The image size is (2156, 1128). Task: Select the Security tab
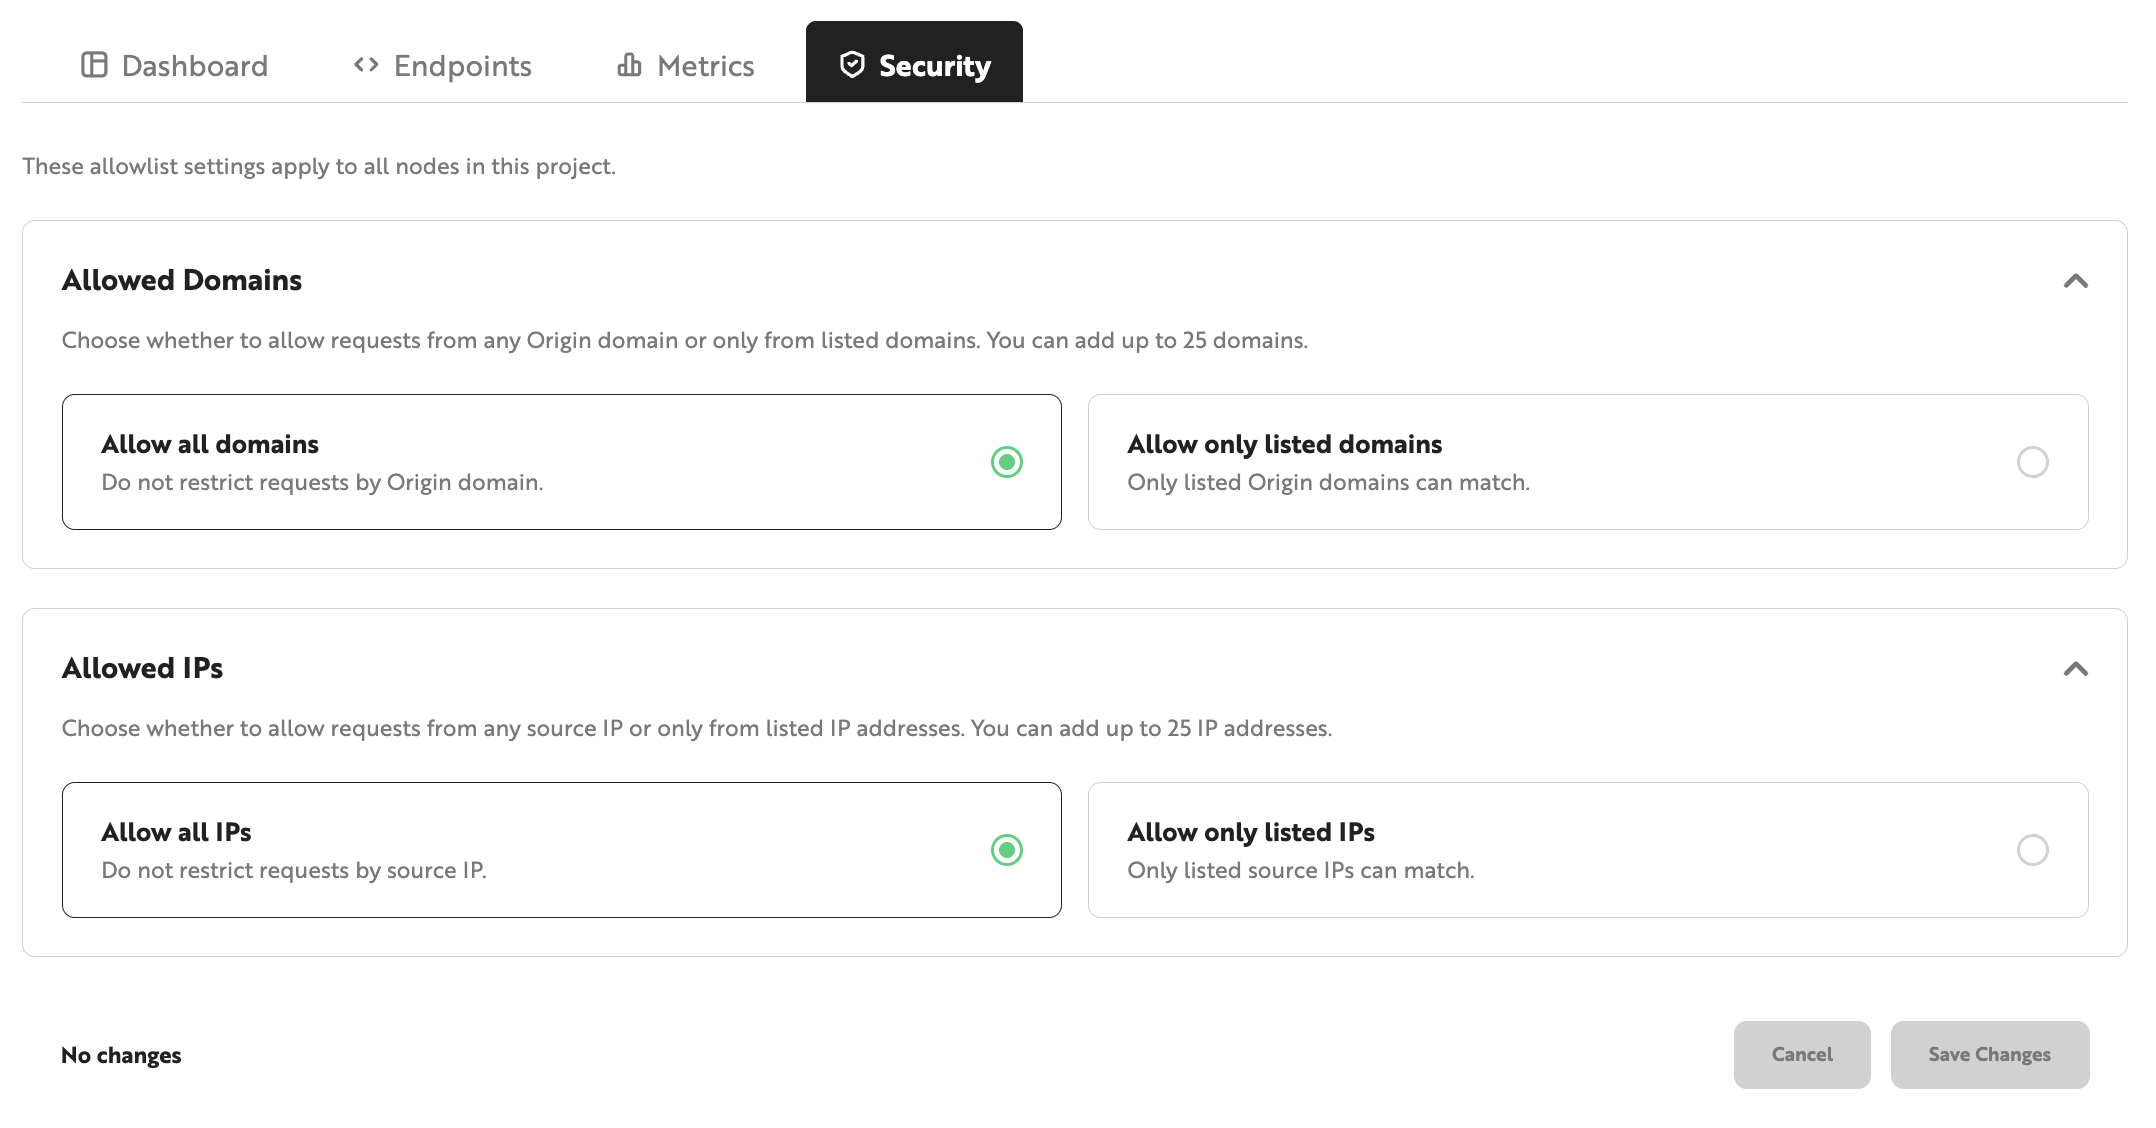tap(914, 62)
